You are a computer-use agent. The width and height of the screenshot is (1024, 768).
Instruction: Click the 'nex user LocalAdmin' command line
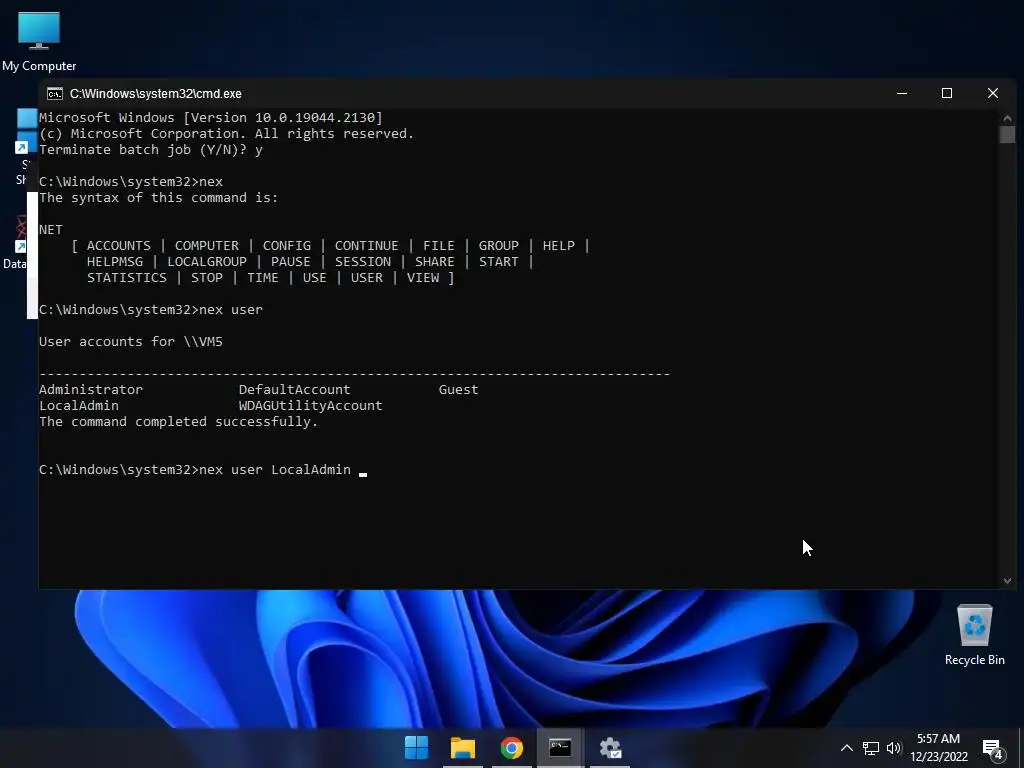[195, 470]
